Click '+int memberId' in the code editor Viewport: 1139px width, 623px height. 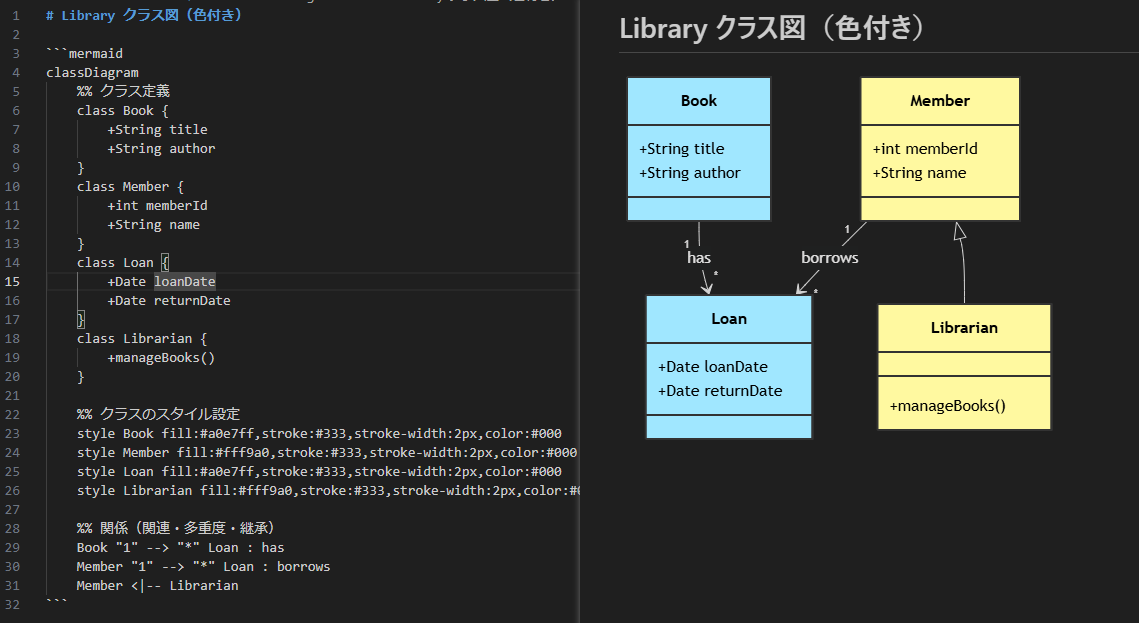(158, 205)
